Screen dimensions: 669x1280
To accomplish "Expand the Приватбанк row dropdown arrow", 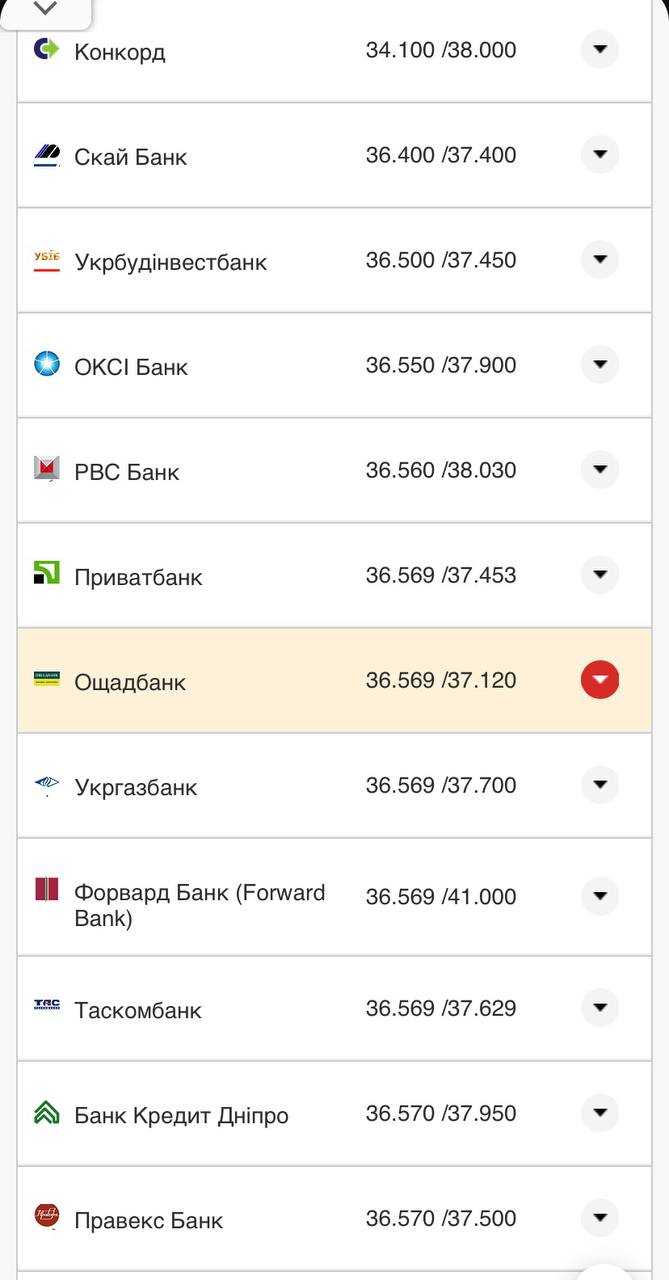I will 600,575.
